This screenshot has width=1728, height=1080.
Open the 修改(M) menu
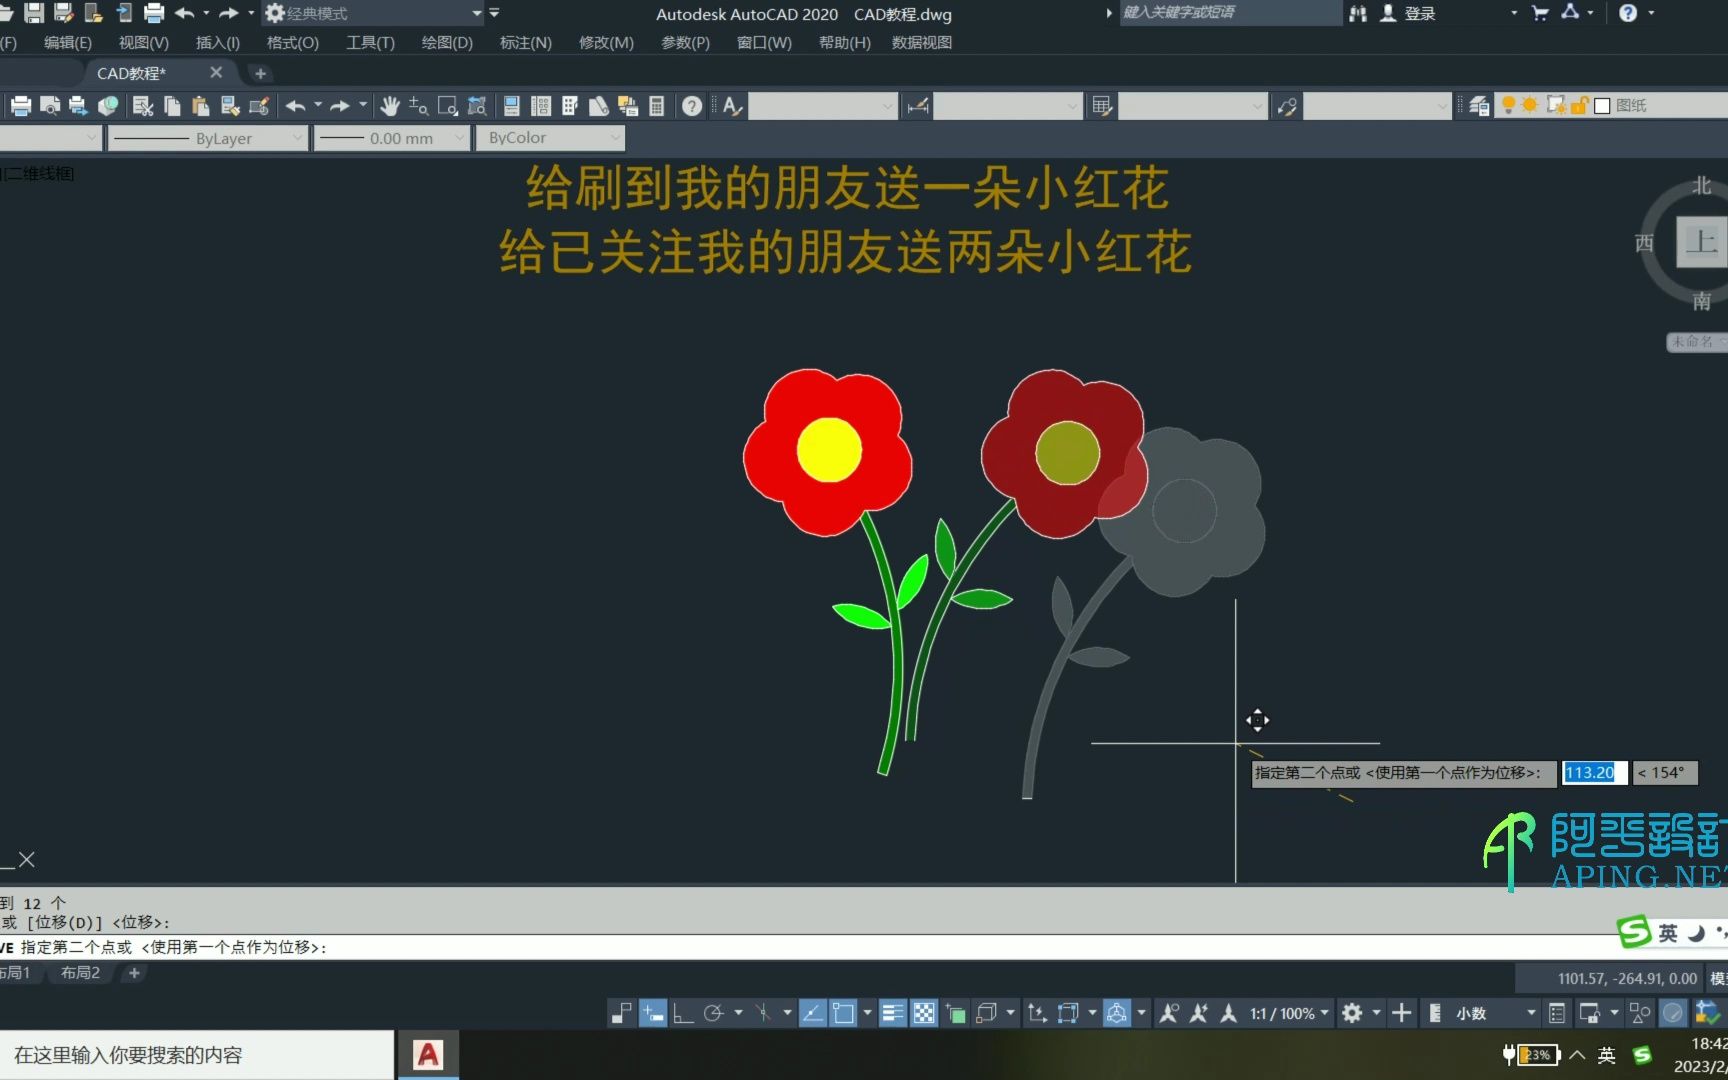click(606, 42)
